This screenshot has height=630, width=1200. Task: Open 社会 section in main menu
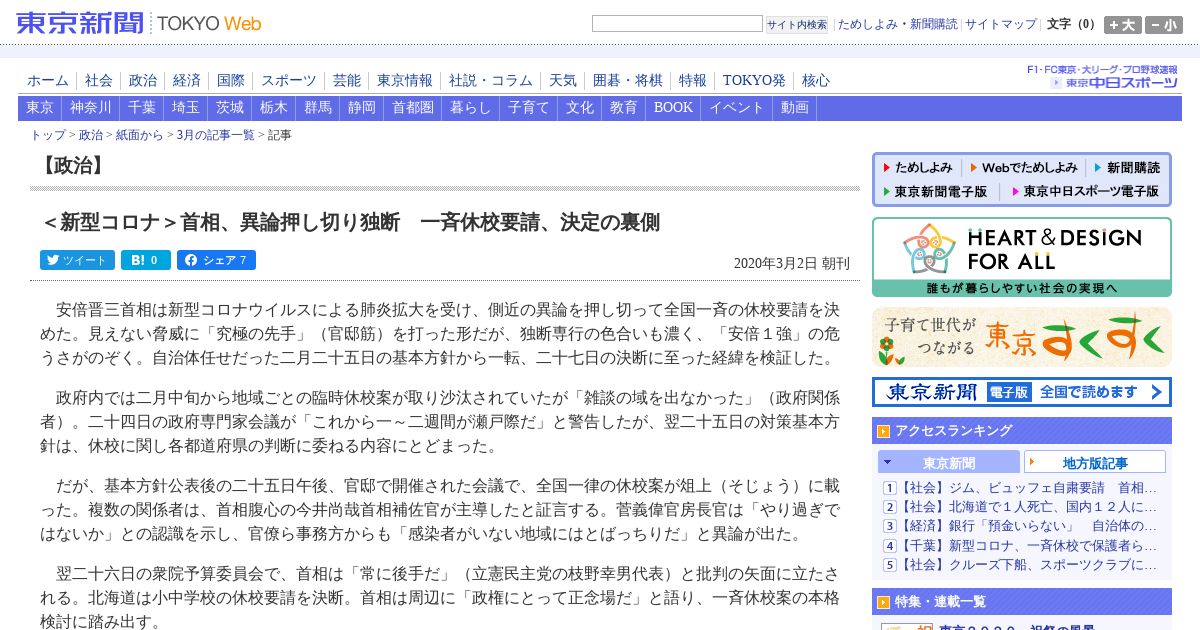click(99, 80)
